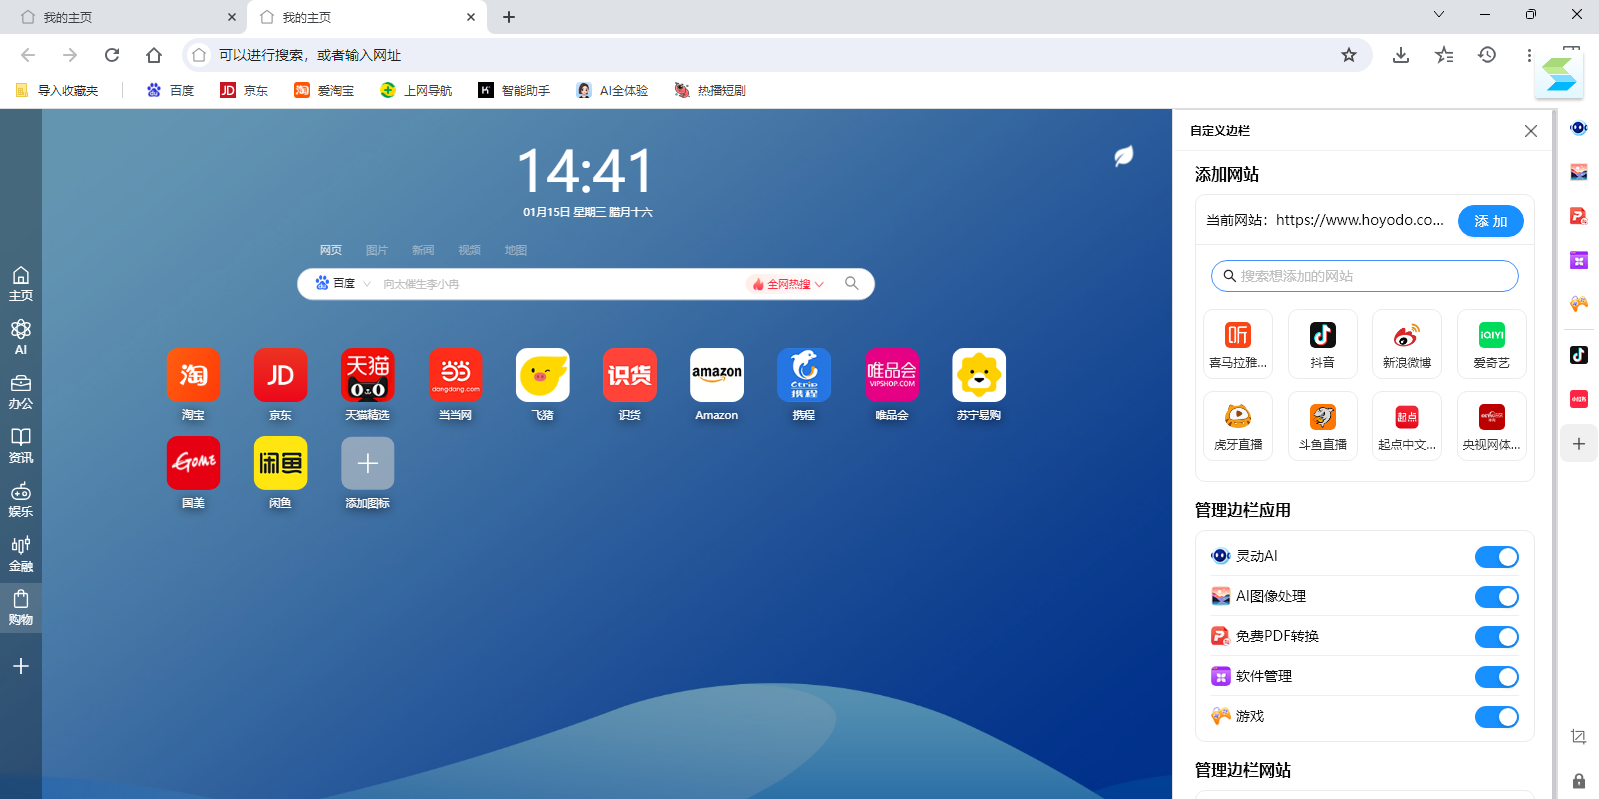Select 购物 in the left sidebar
Image resolution: width=1599 pixels, height=799 pixels.
(x=21, y=608)
